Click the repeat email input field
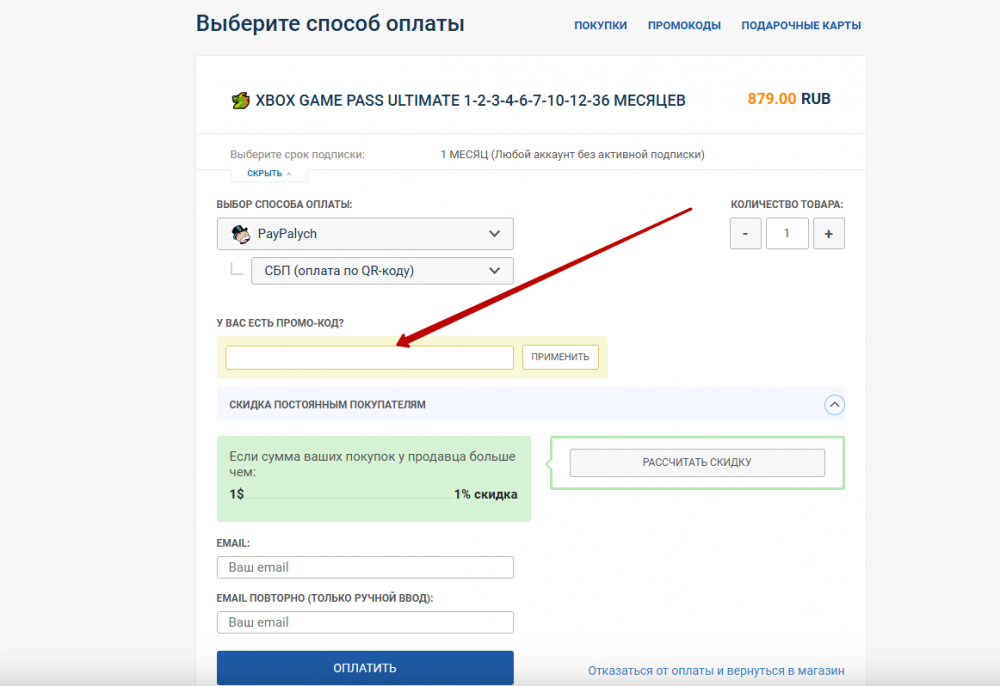The image size is (1000, 686). pyautogui.click(x=365, y=622)
